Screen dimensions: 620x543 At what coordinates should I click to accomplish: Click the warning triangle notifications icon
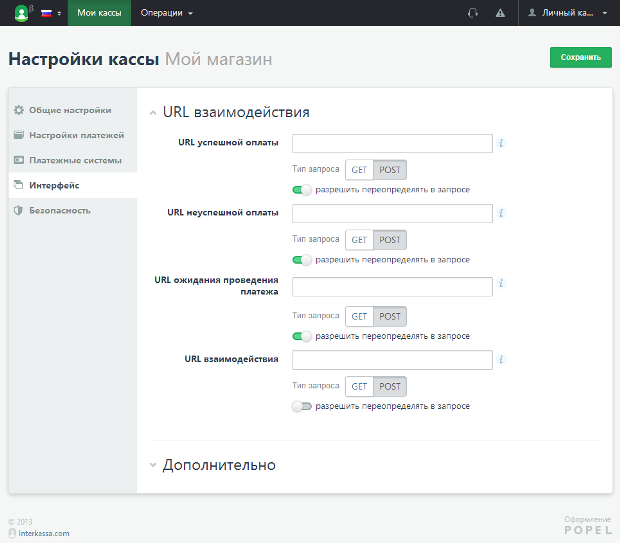click(500, 13)
